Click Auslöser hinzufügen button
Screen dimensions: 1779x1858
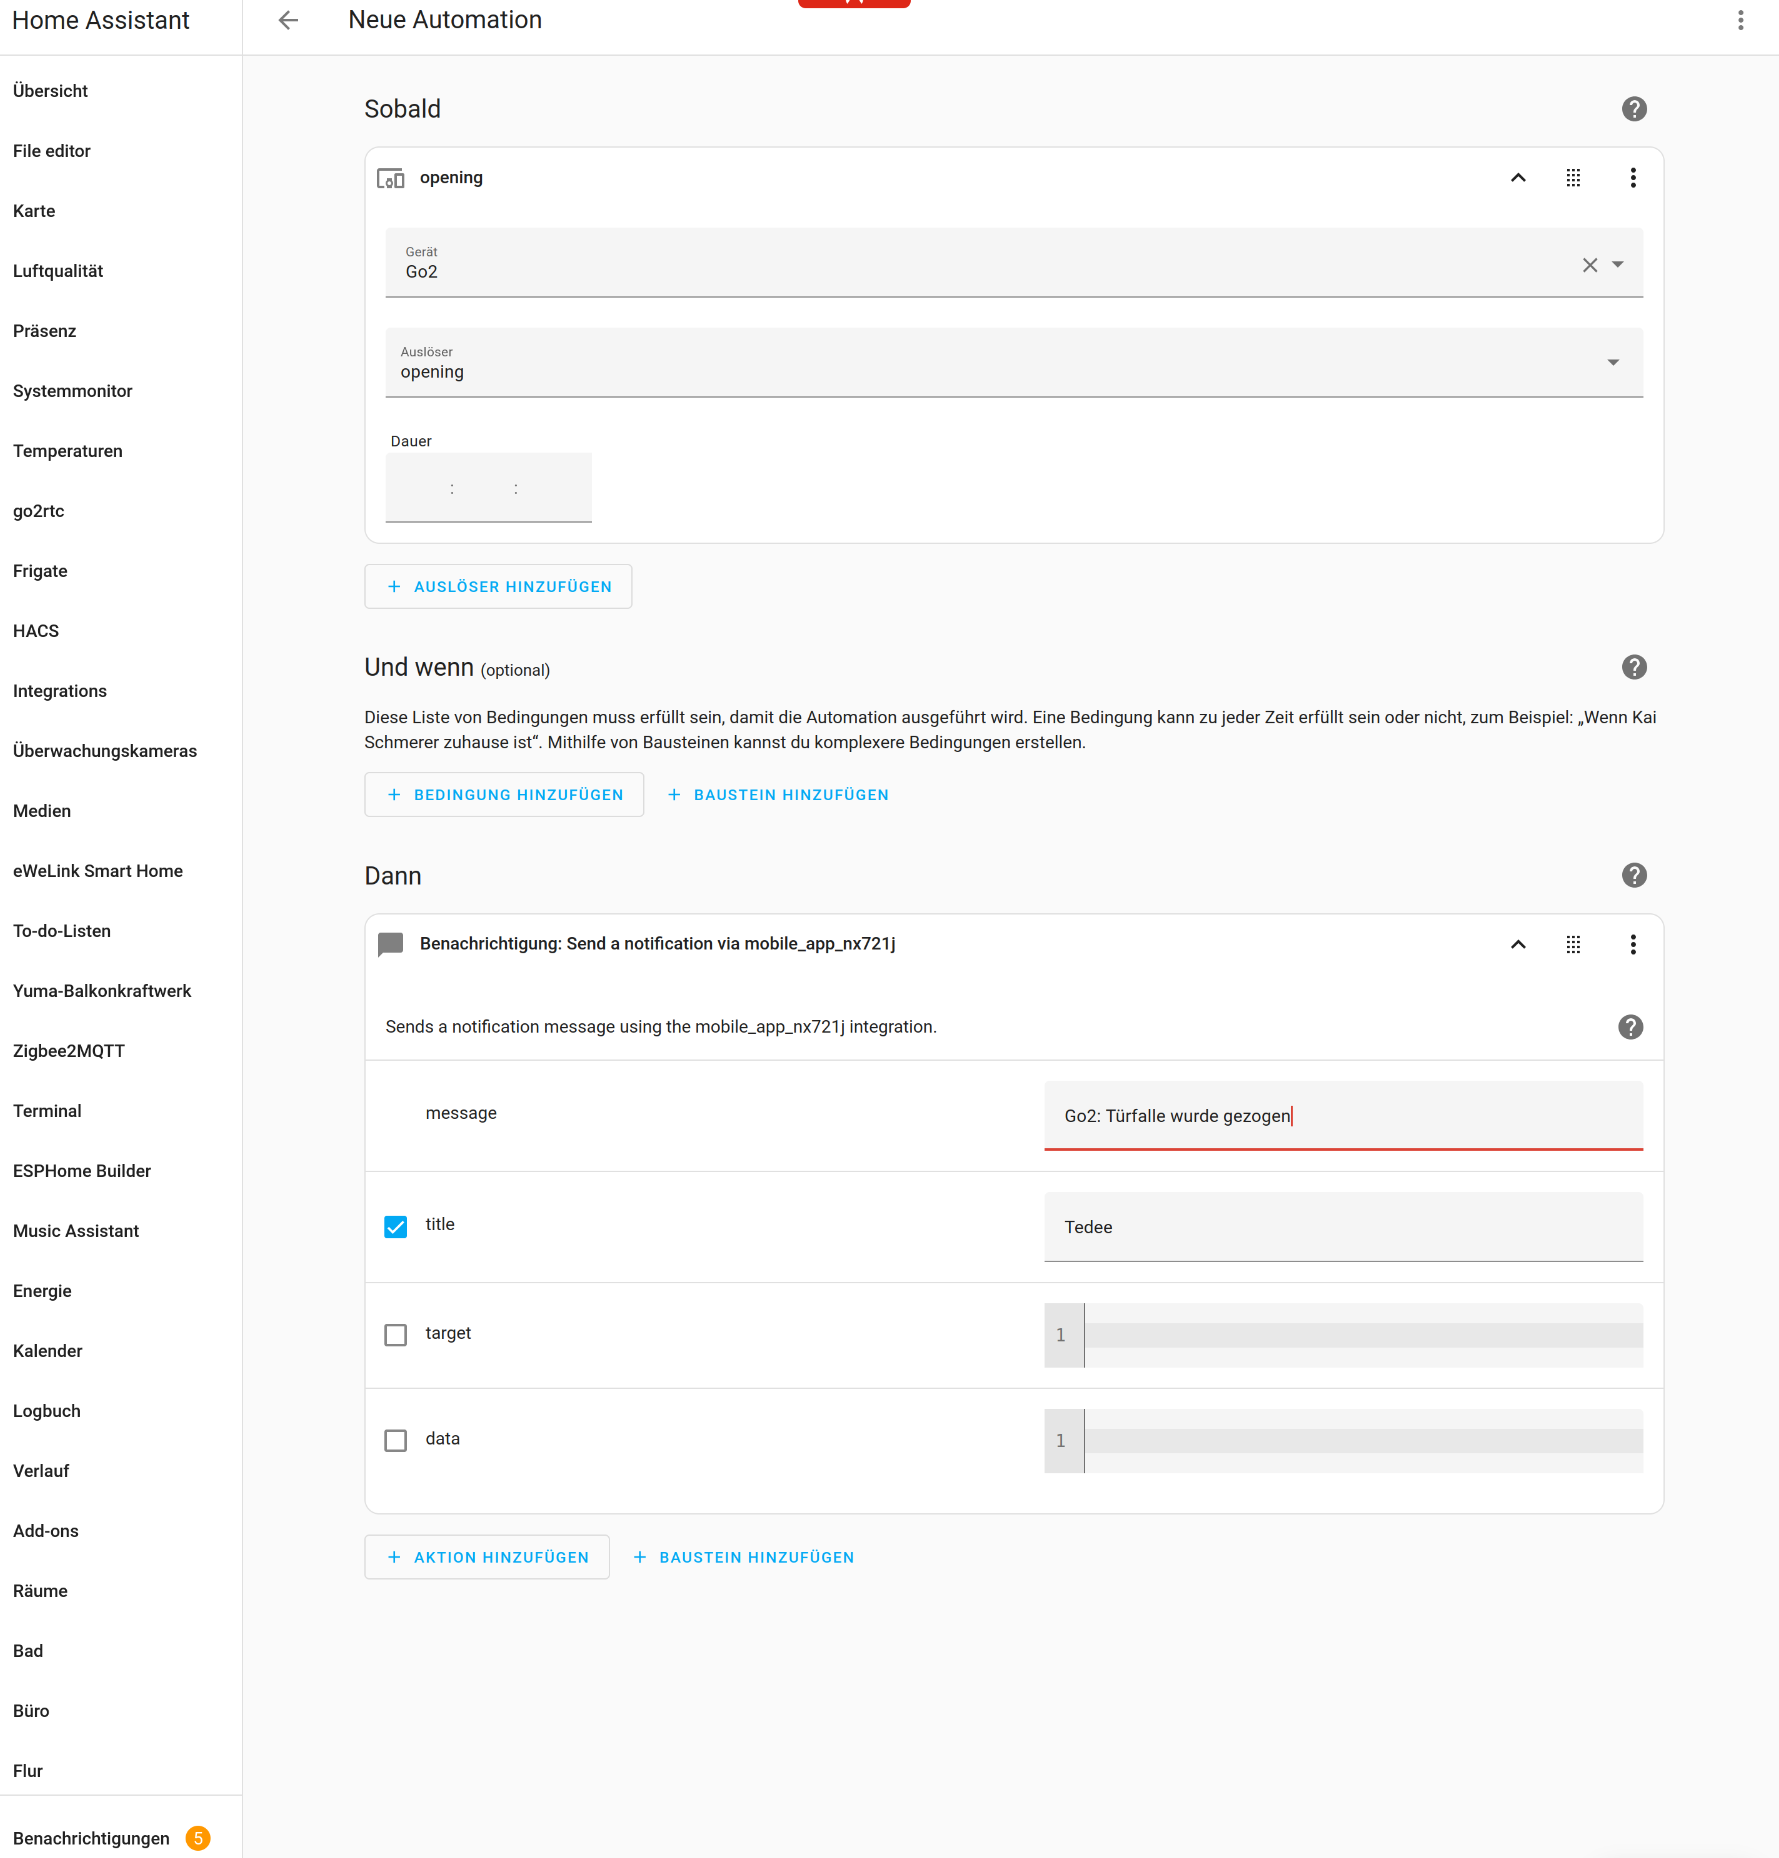(x=498, y=587)
